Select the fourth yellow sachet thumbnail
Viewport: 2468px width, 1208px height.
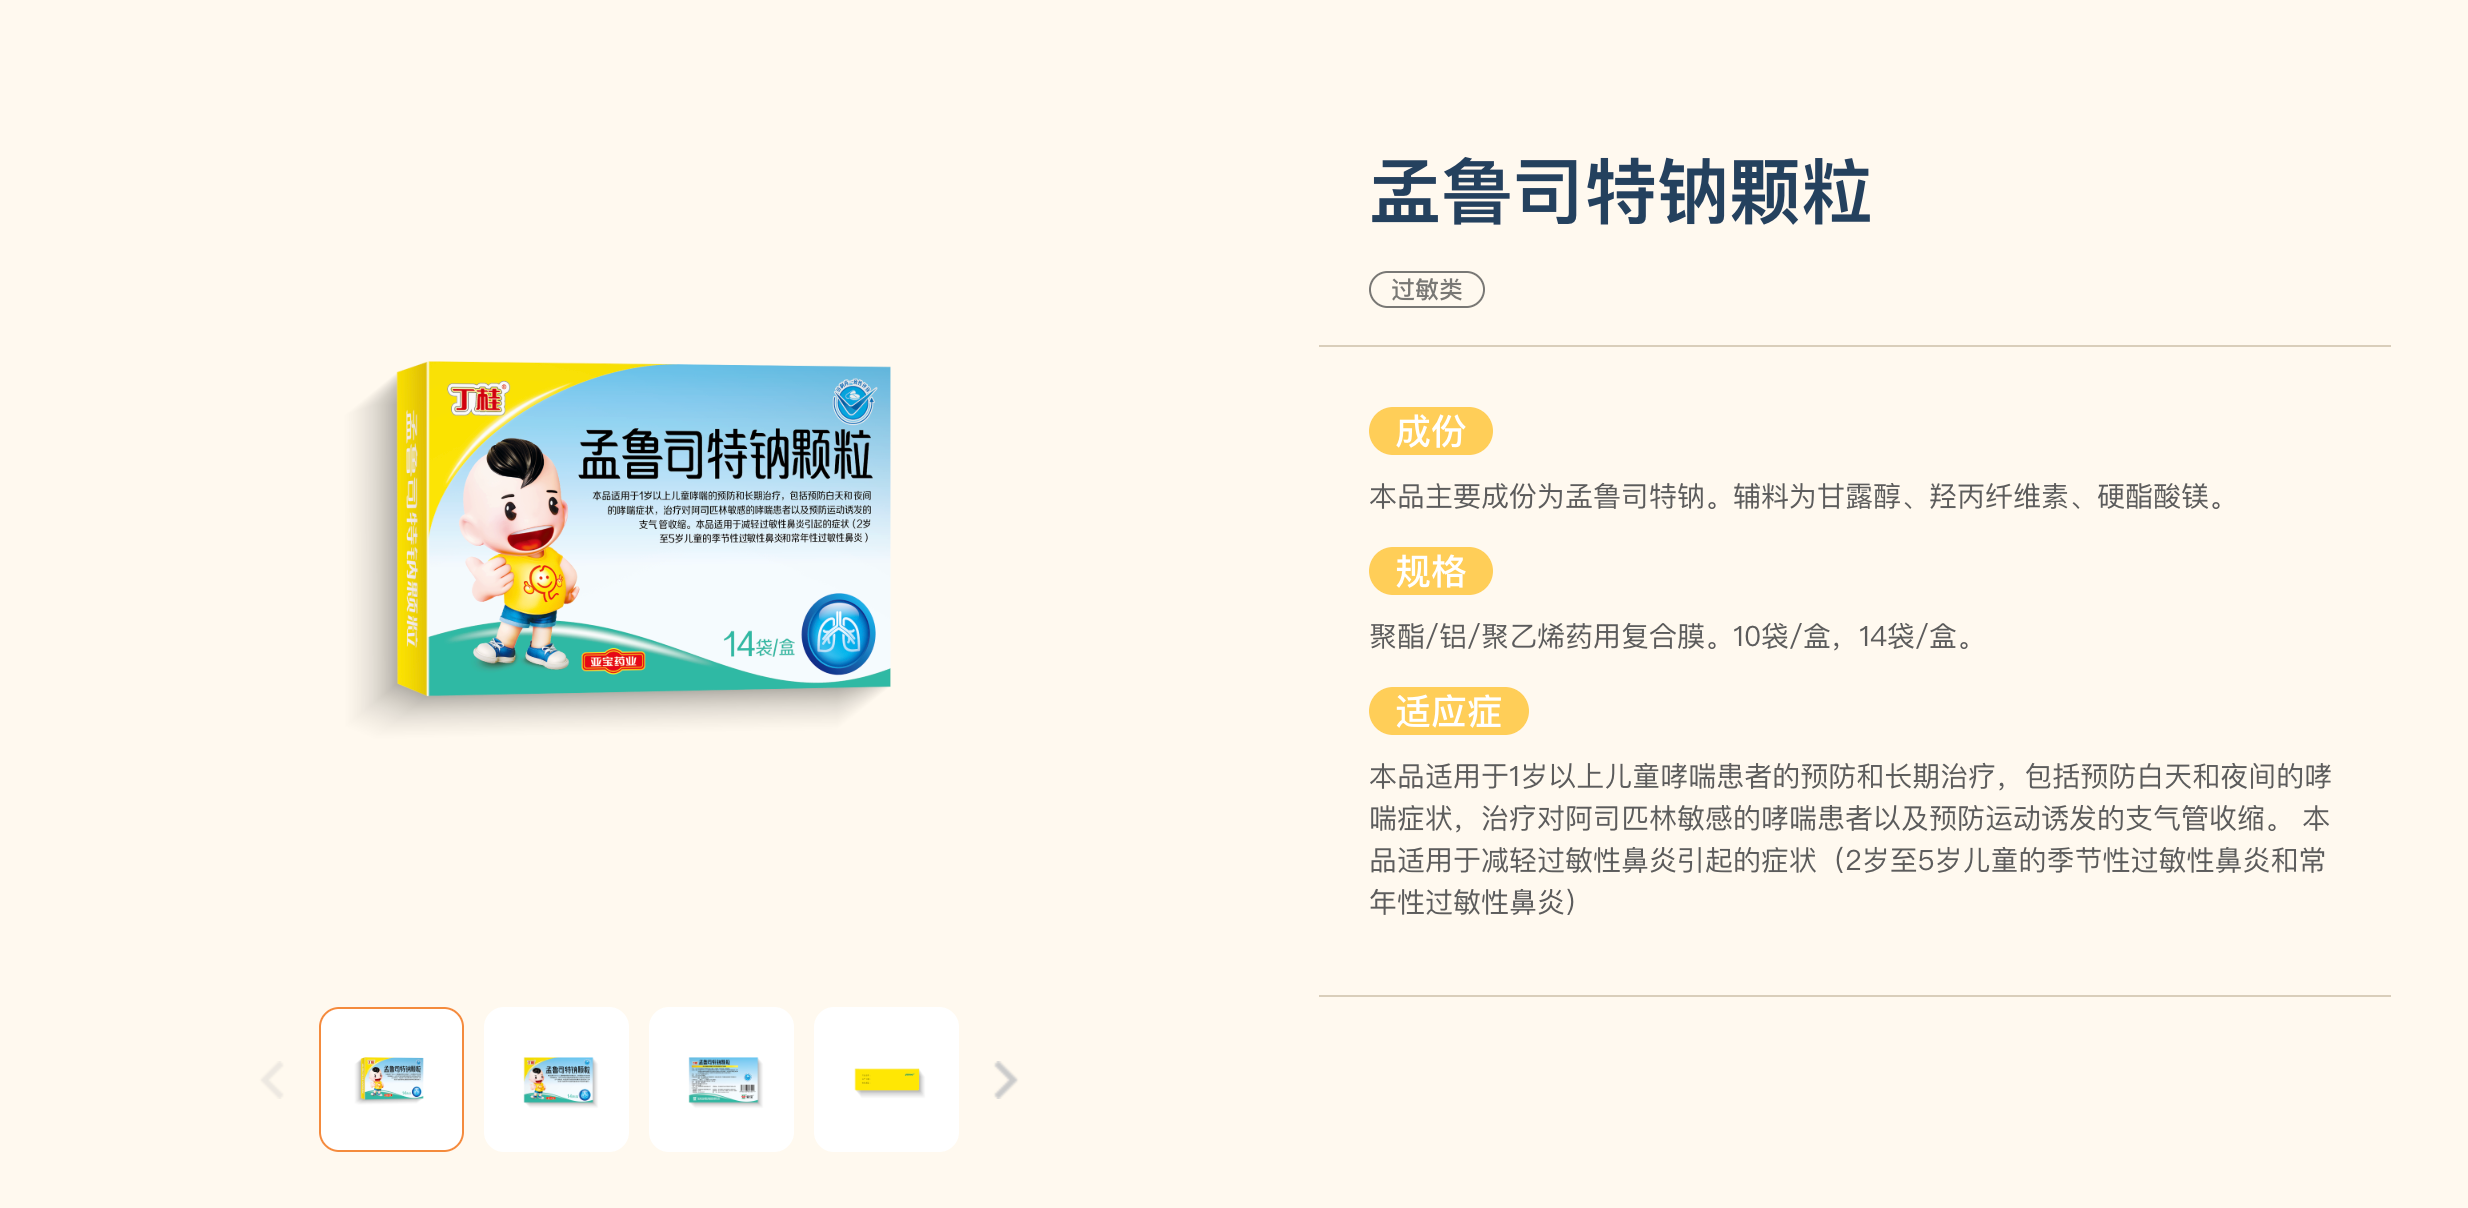(x=886, y=1079)
